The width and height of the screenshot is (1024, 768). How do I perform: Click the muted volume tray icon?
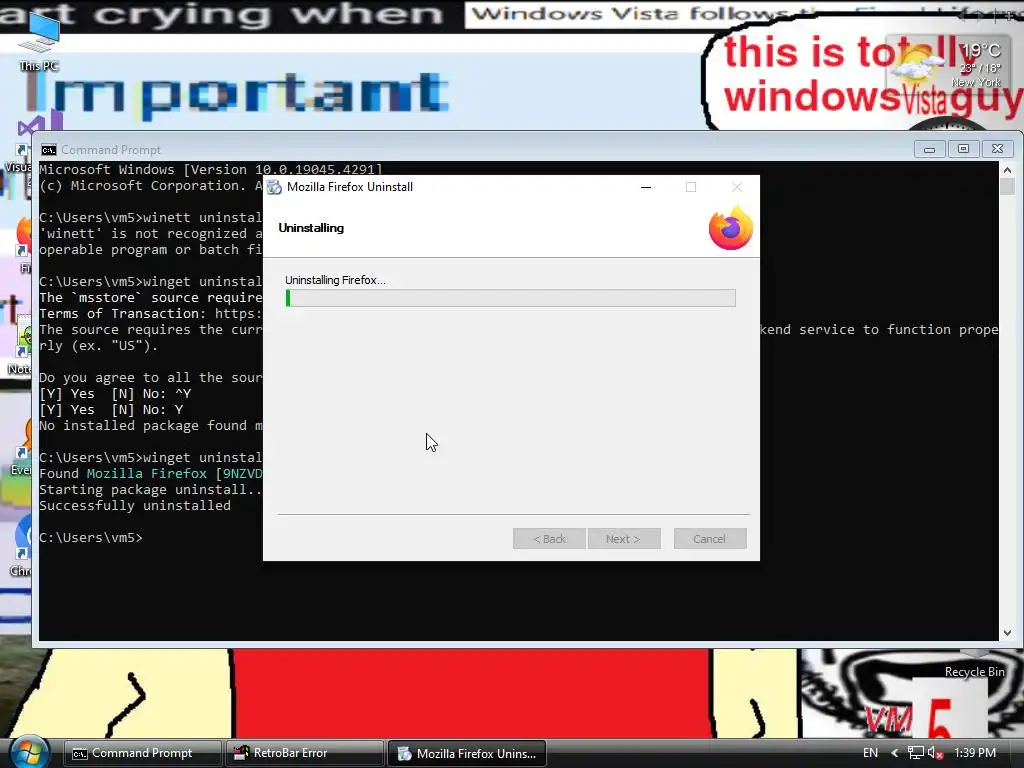pos(935,753)
